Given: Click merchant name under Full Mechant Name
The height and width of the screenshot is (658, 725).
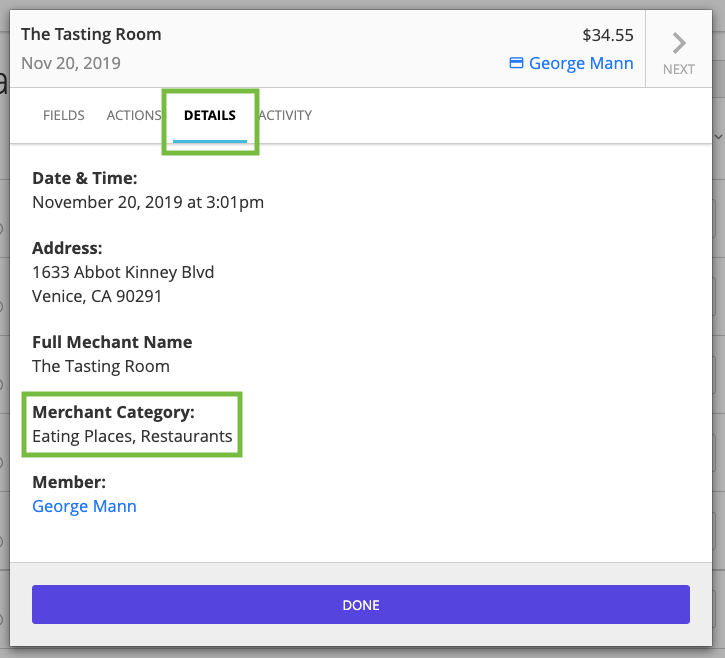Looking at the screenshot, I should [x=101, y=366].
